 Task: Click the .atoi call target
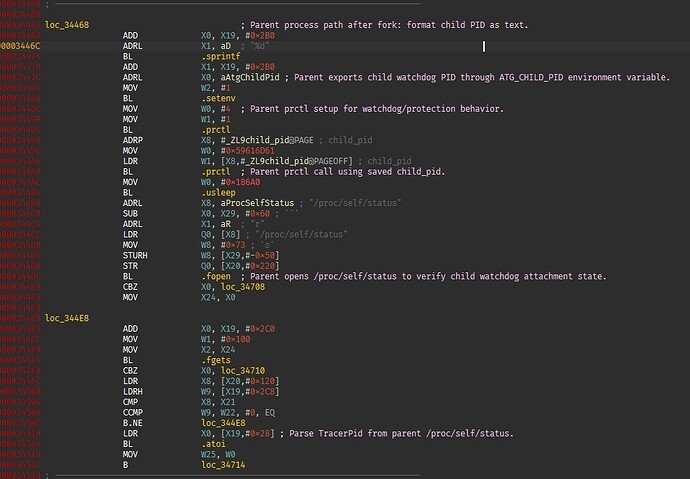tap(213, 444)
